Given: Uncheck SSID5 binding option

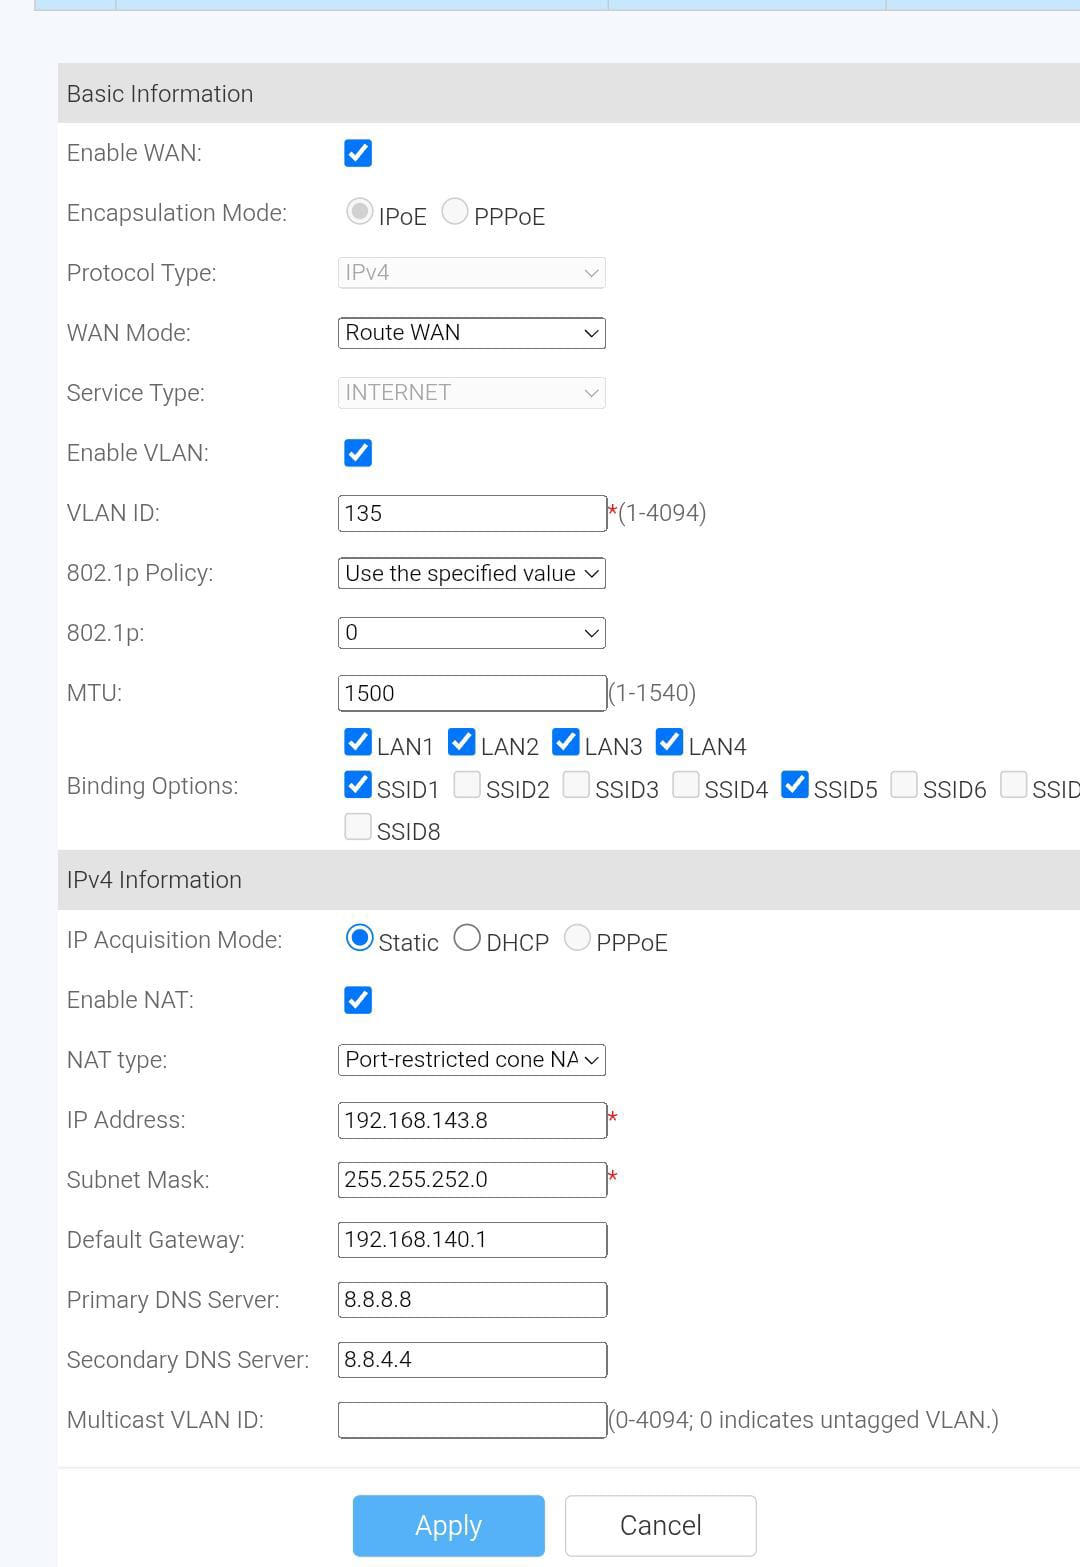Looking at the screenshot, I should (x=795, y=785).
